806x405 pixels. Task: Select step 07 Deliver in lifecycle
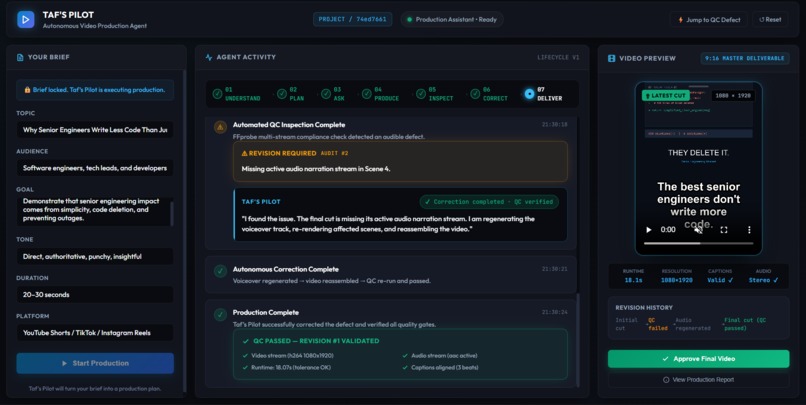click(x=543, y=94)
